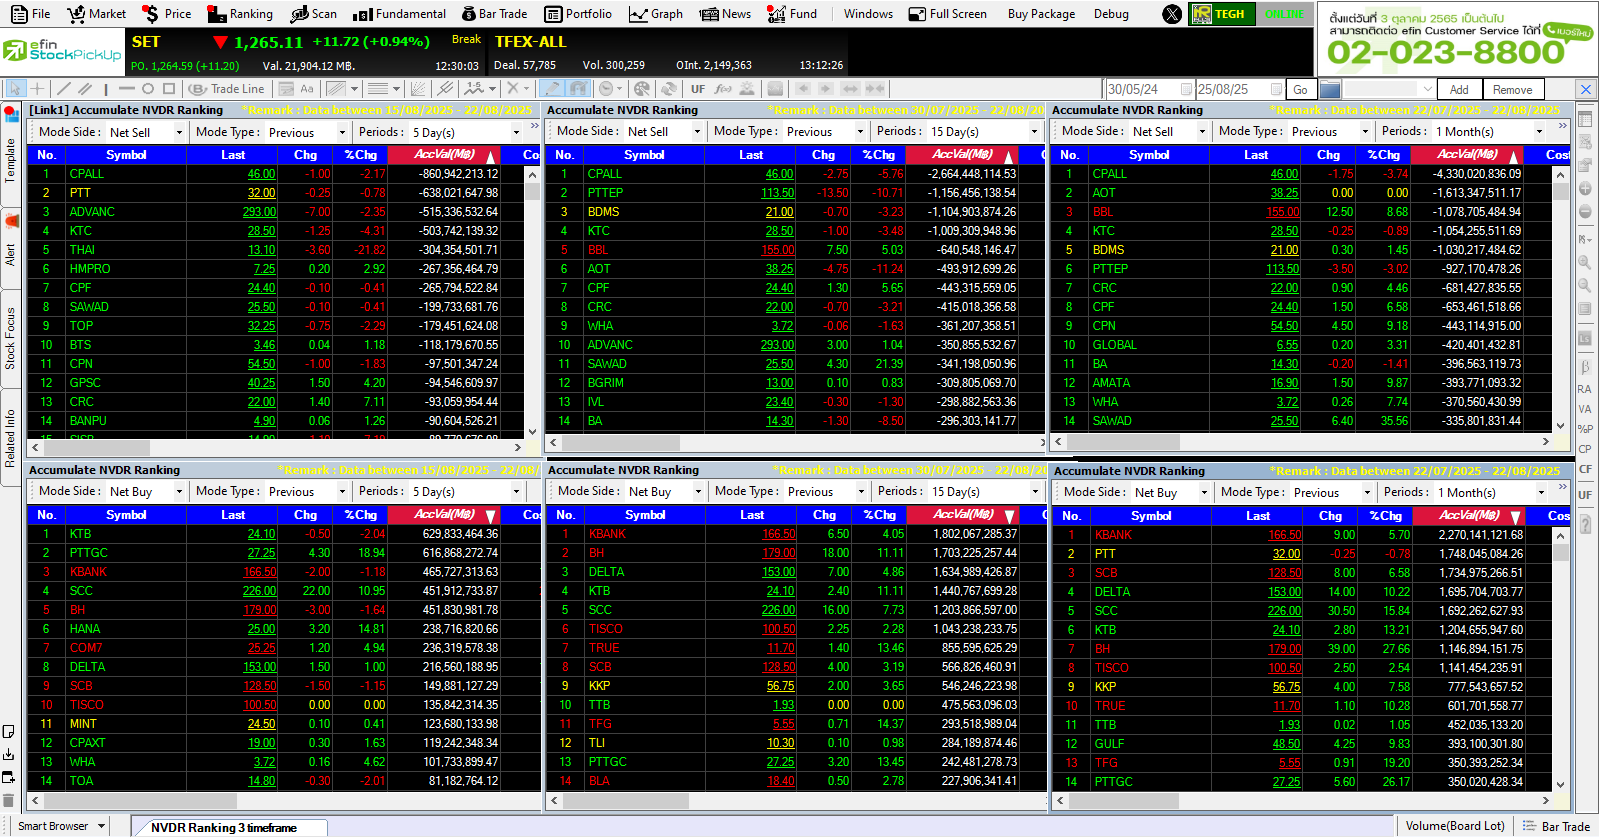Open the Portfolio menu

click(x=578, y=14)
